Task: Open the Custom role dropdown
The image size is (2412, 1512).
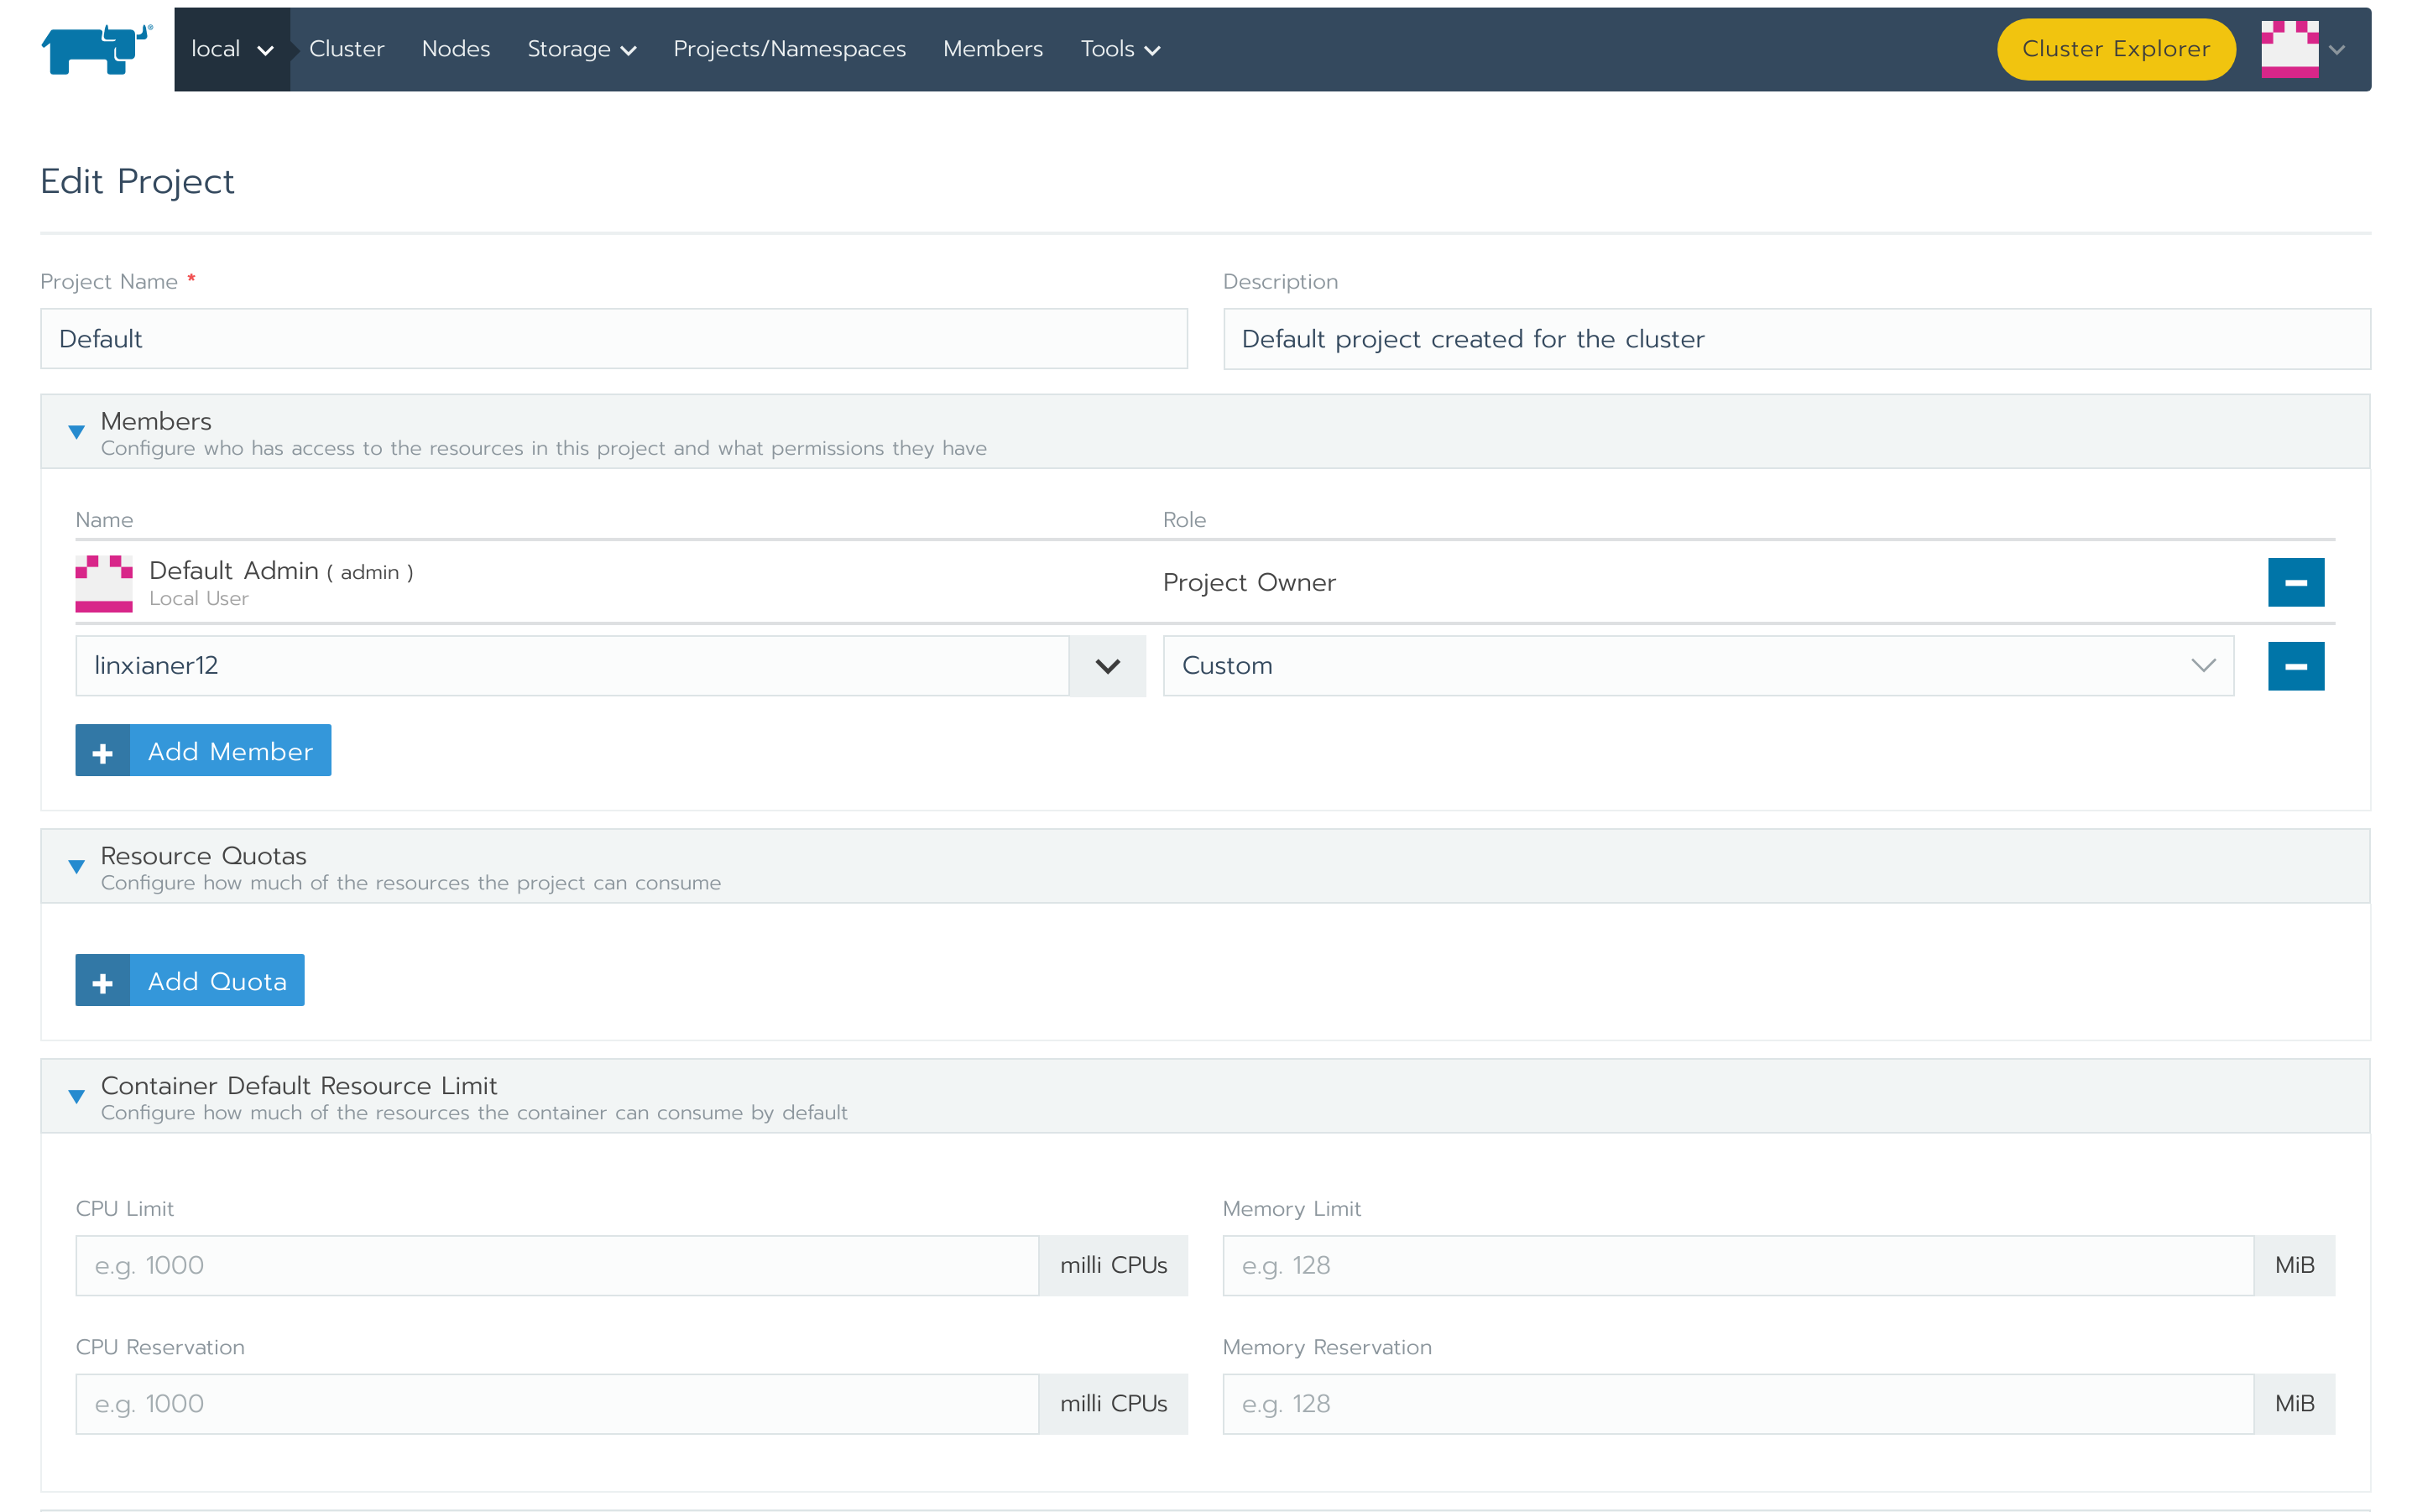Action: coord(1697,666)
